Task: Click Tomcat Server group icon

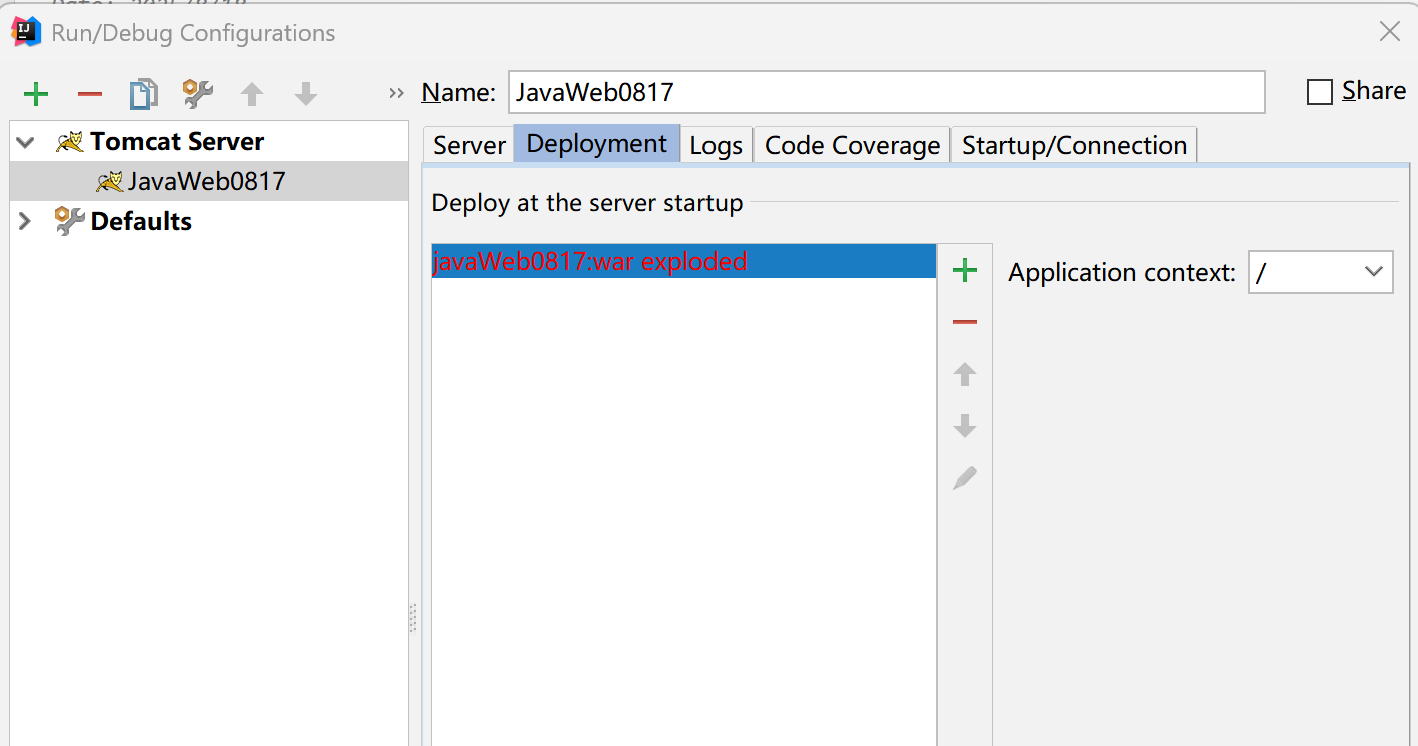Action: click(70, 141)
